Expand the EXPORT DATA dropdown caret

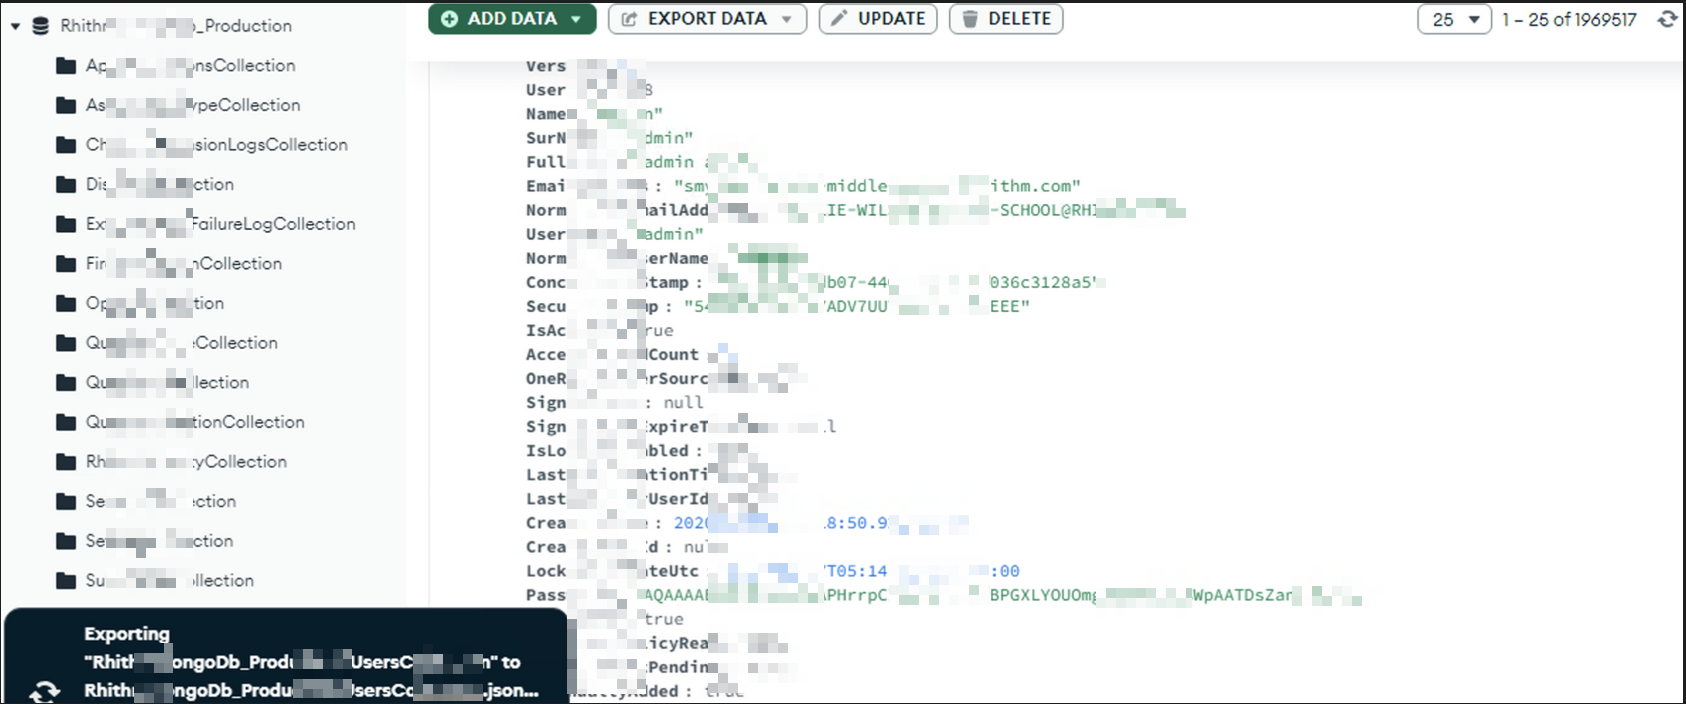click(787, 19)
